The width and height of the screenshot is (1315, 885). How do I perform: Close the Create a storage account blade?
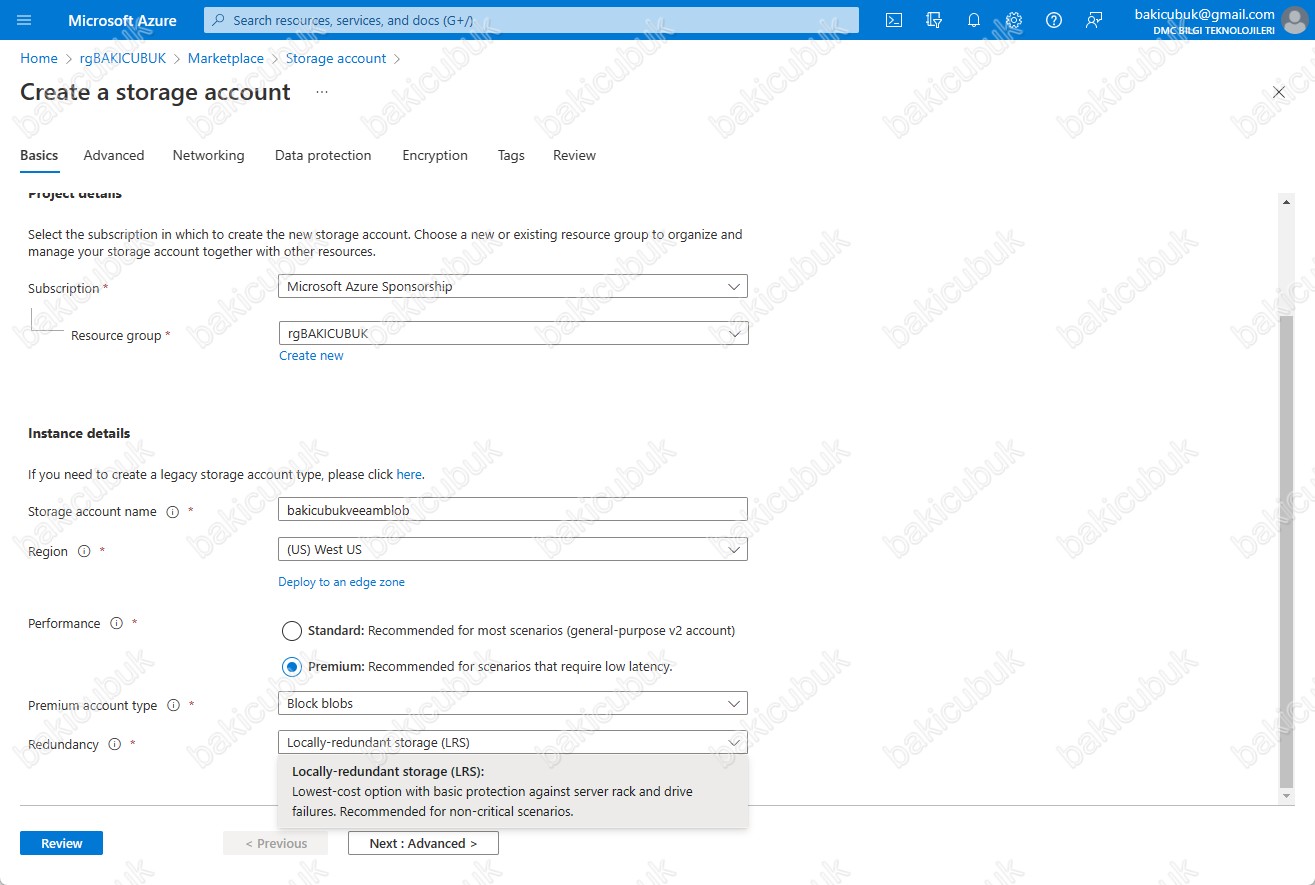1279,92
